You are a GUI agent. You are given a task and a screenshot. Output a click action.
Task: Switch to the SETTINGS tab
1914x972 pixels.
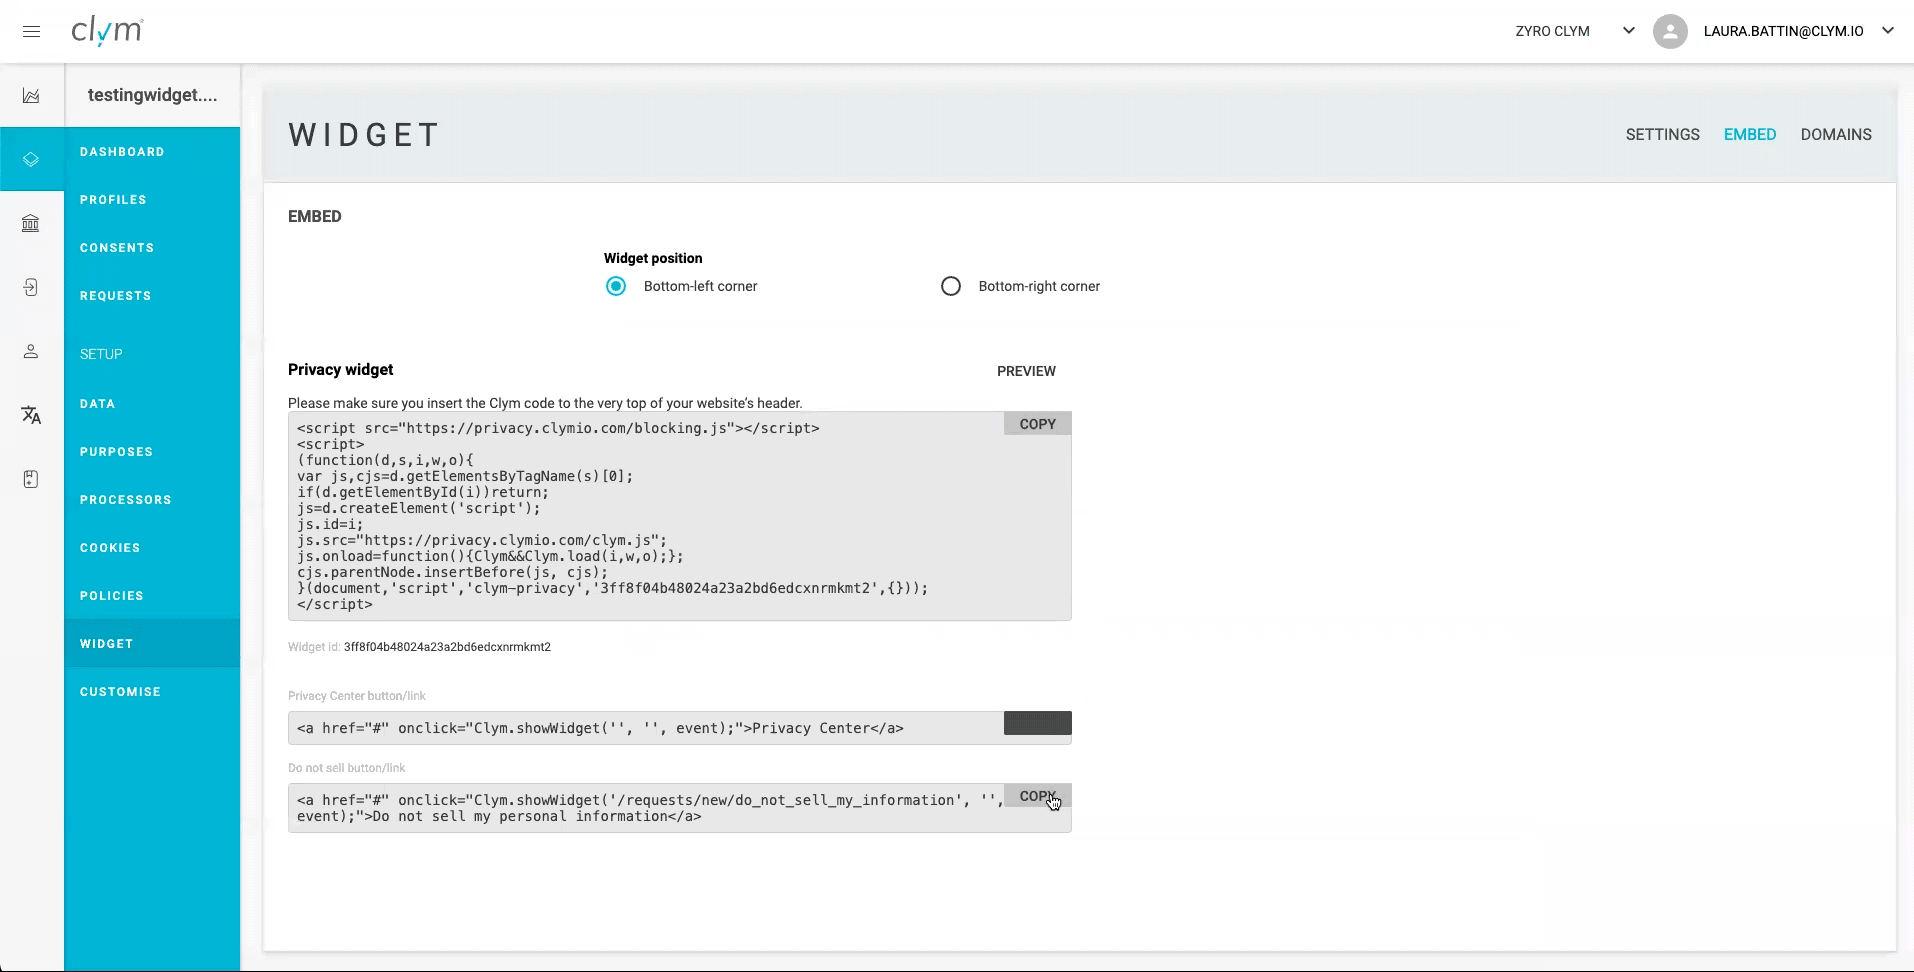(x=1662, y=134)
